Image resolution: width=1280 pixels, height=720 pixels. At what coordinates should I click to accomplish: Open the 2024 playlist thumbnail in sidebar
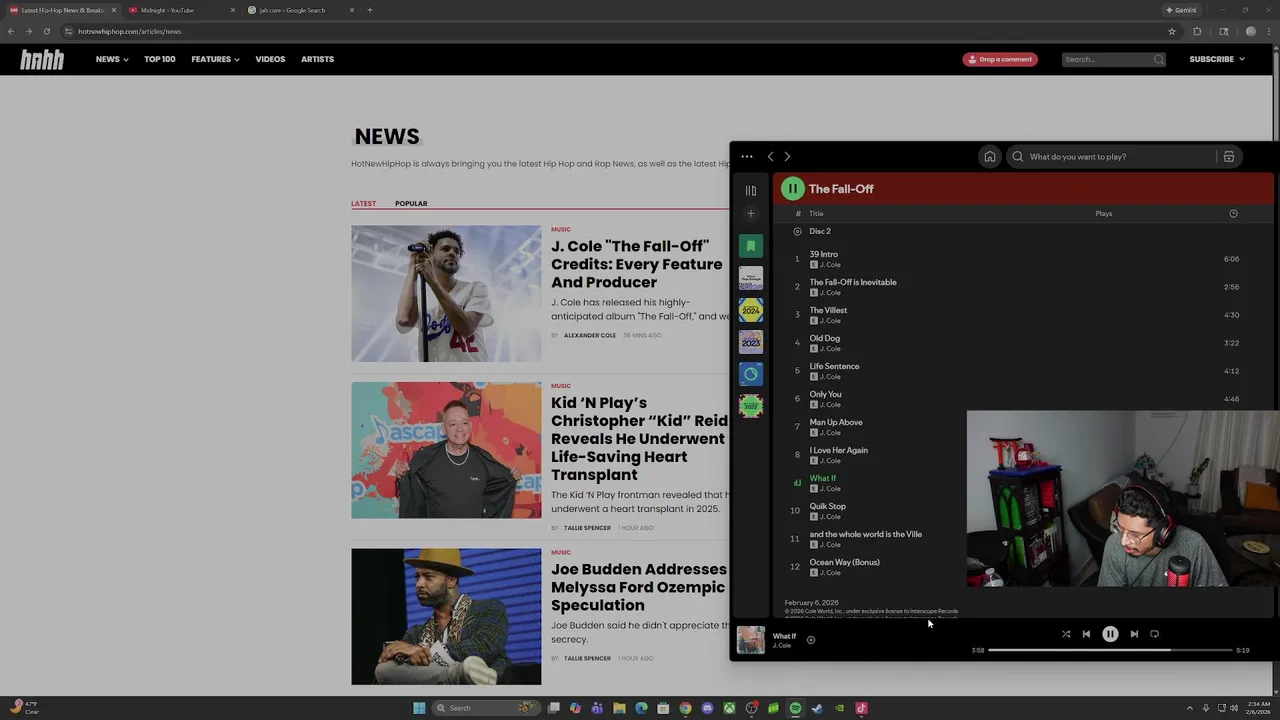tap(751, 310)
